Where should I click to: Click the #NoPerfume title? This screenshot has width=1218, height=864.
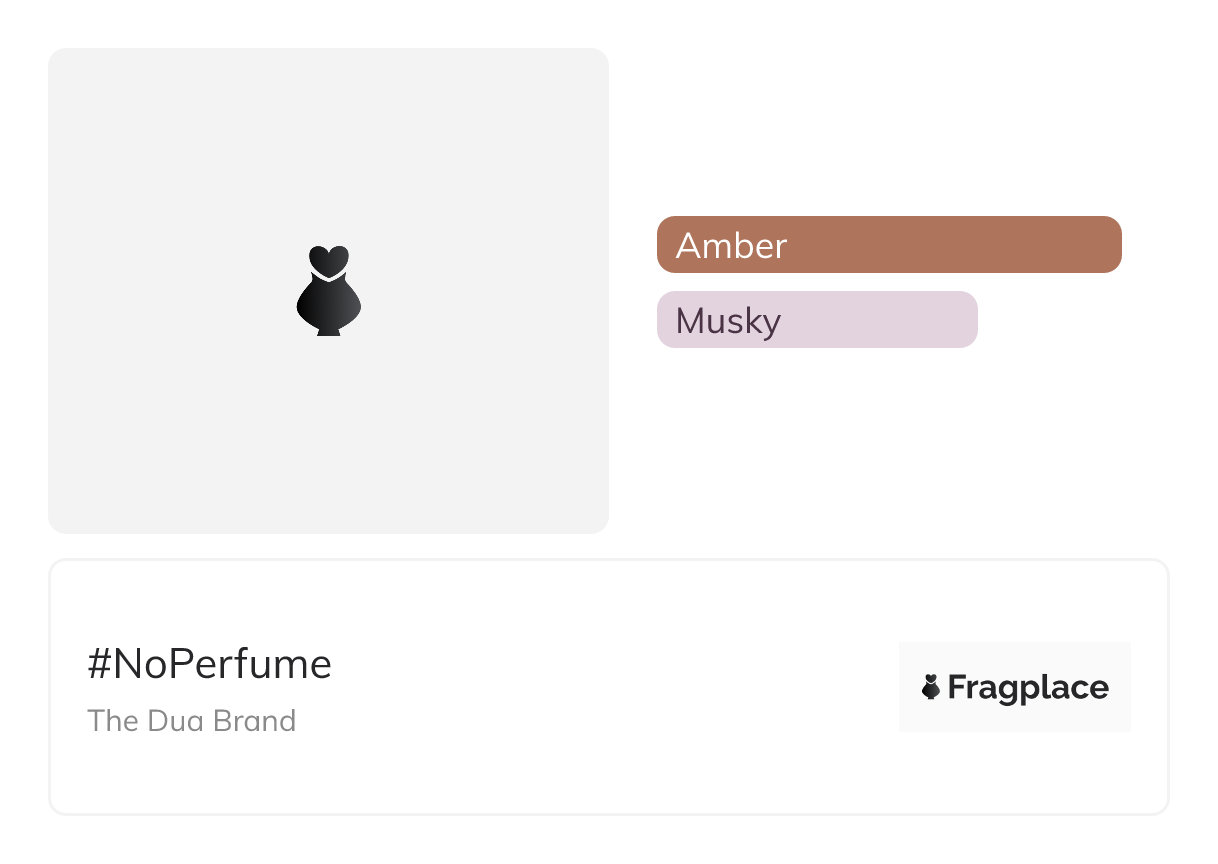click(209, 664)
